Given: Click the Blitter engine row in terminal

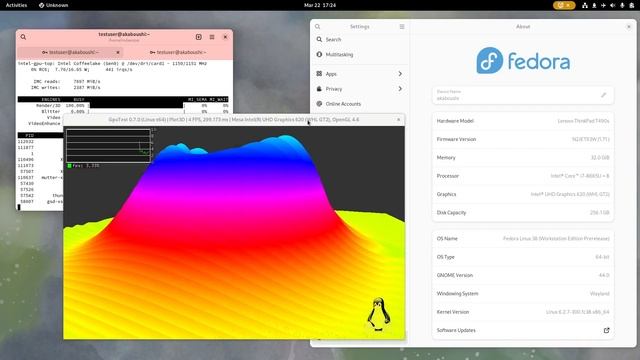Looking at the screenshot, I should tap(123, 111).
